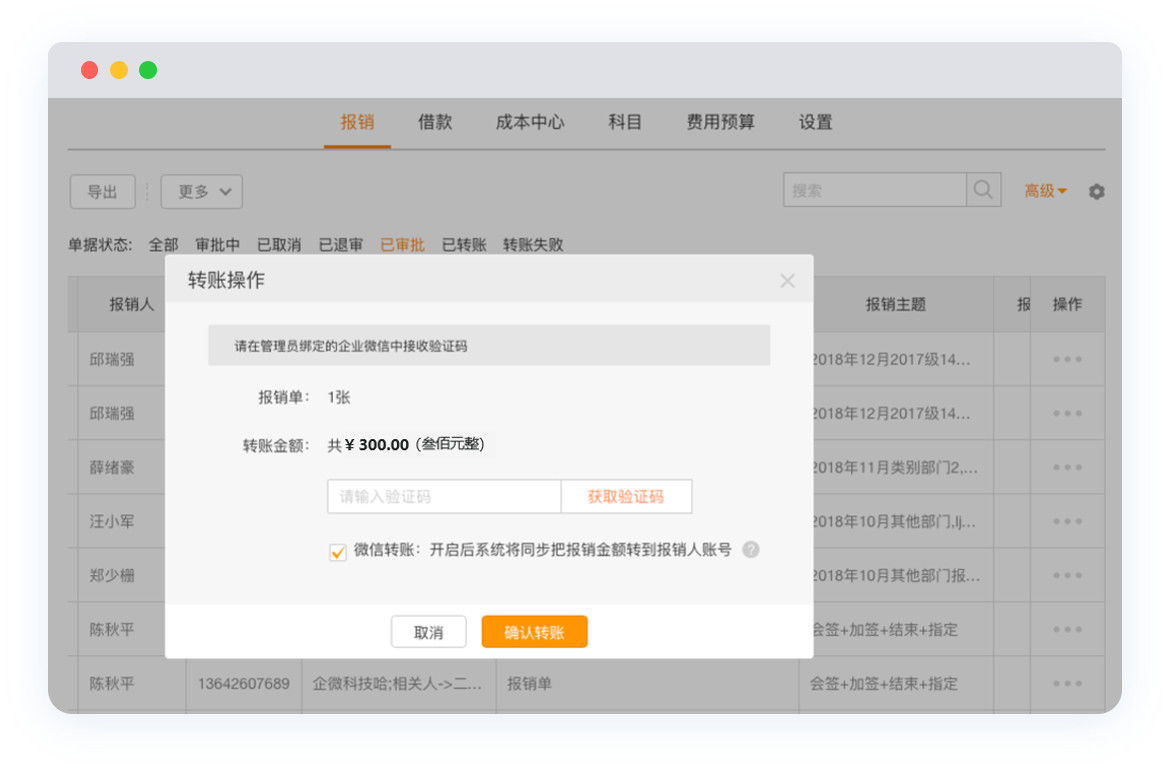Viewport: 1170px width, 769px height.
Task: Open the three-dot menu for 汪小军 row
Action: (1067, 521)
